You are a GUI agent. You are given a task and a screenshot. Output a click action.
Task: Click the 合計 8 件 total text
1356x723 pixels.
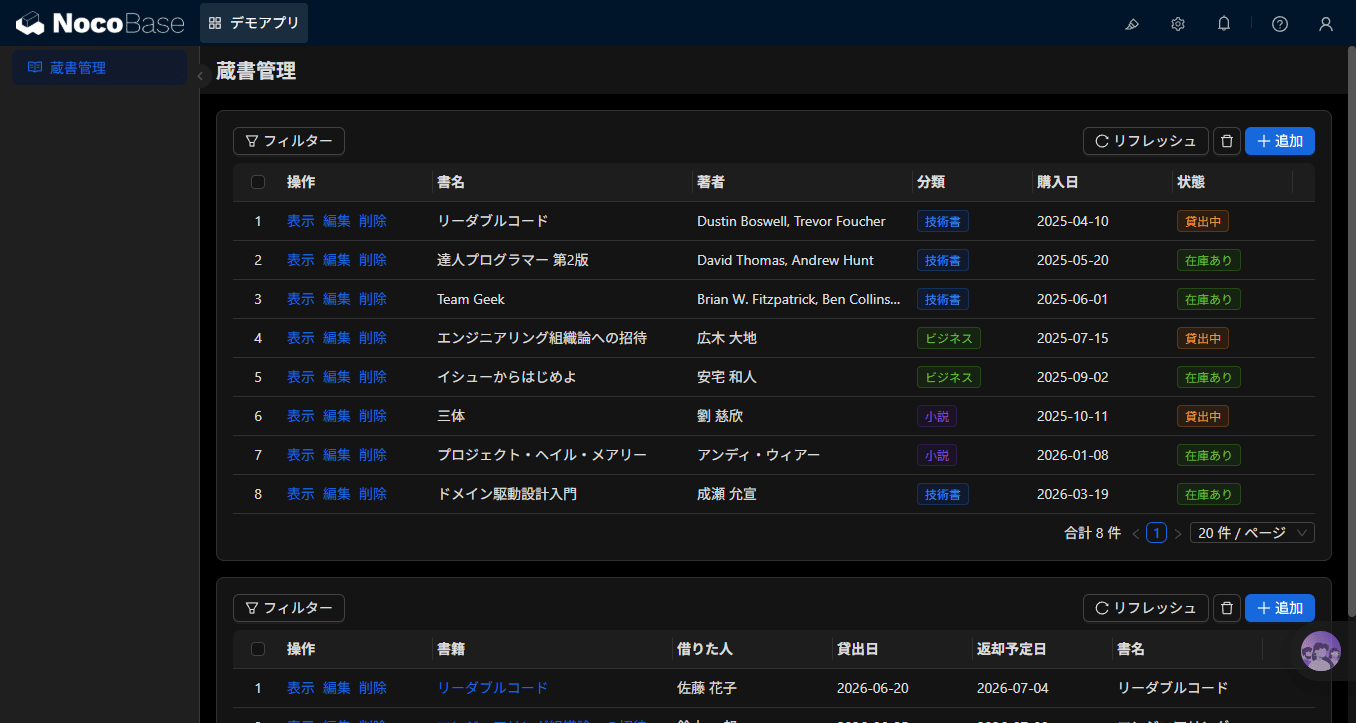point(1093,533)
